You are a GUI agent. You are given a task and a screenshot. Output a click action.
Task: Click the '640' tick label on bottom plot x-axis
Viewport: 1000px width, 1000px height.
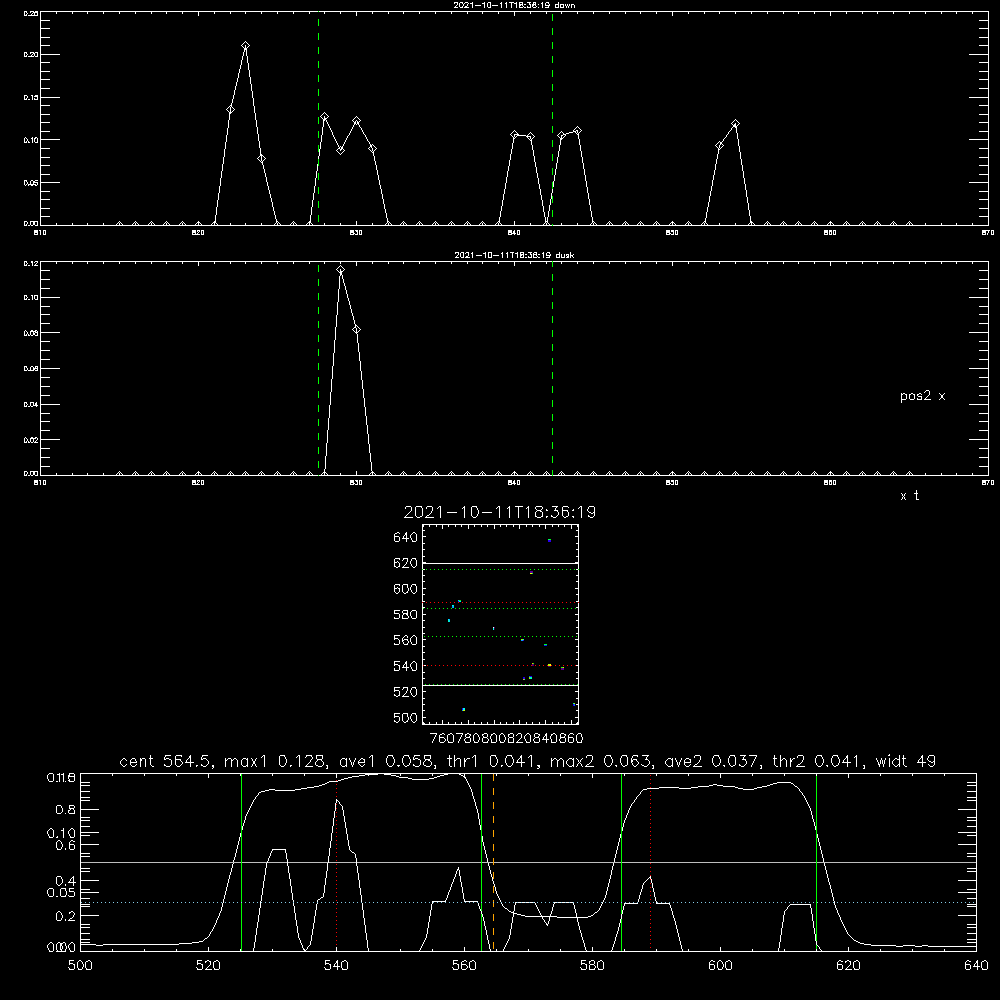click(x=976, y=966)
